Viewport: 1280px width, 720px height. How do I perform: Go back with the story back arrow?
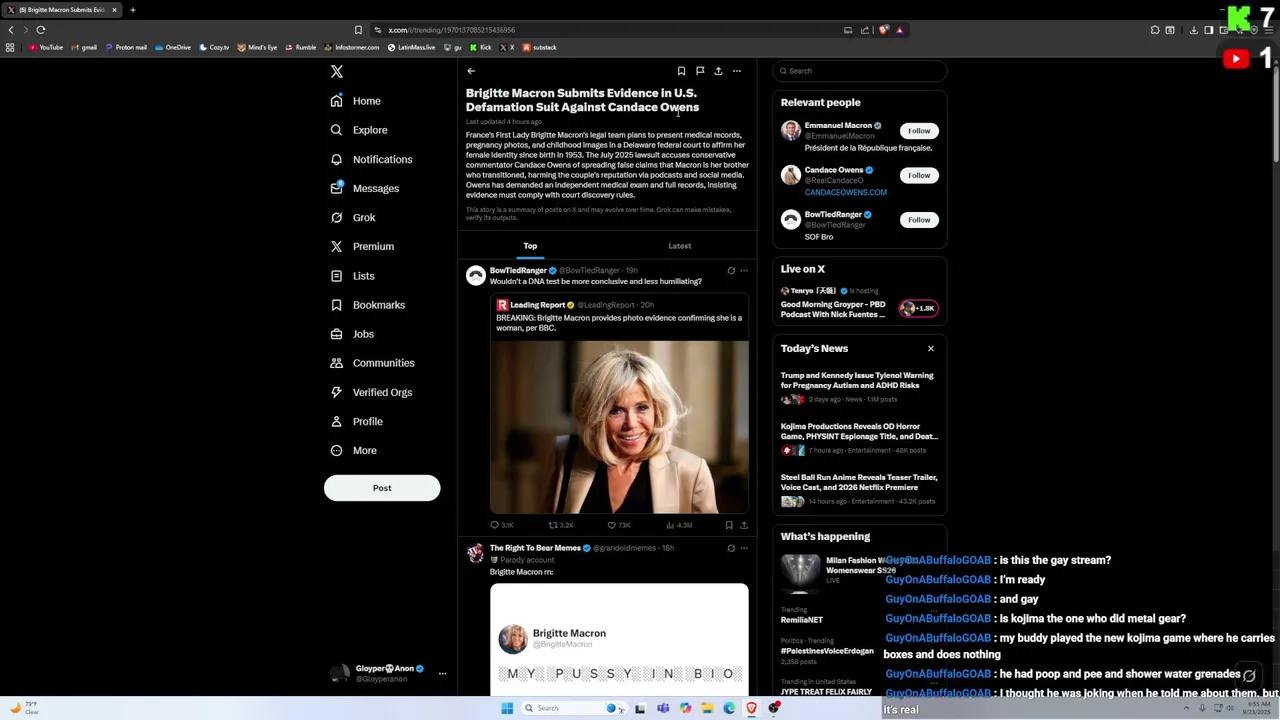coord(471,71)
